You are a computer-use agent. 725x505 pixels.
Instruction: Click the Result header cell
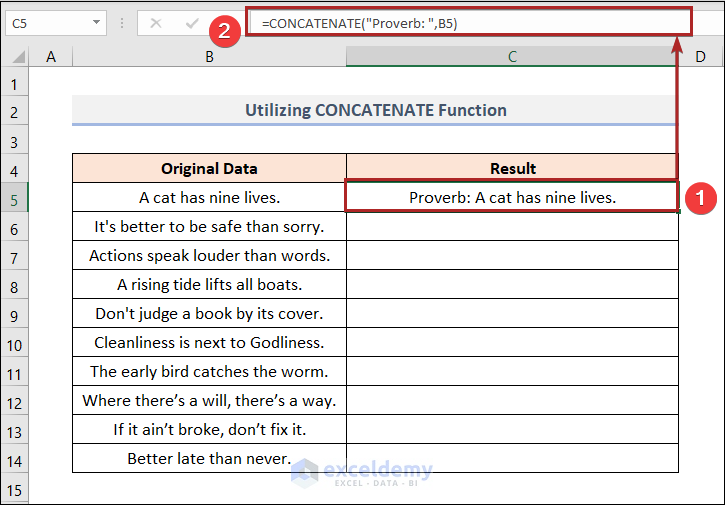coord(512,168)
